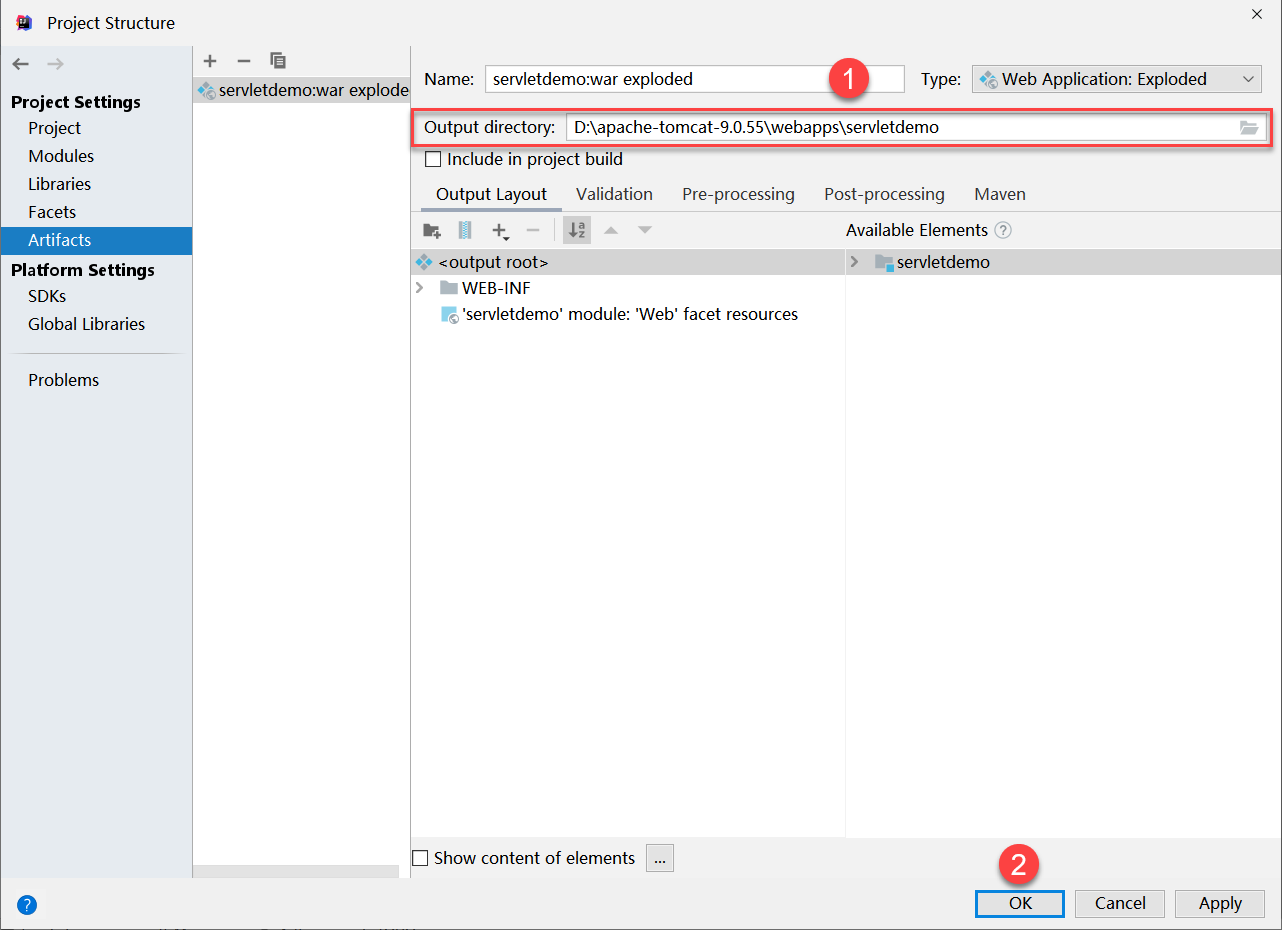This screenshot has height=930, width=1282.
Task: Open help for Available Elements
Action: click(1003, 230)
